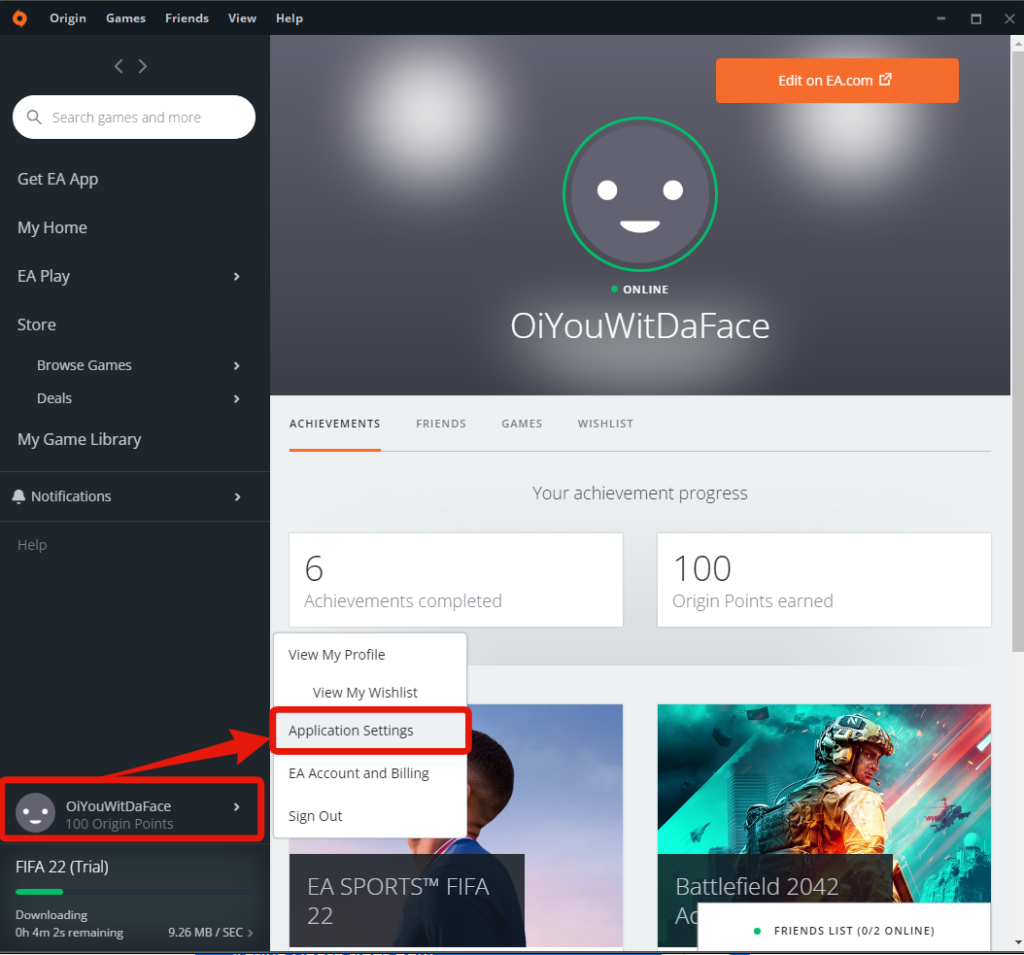Open Application Settings
This screenshot has height=955, width=1024.
point(370,730)
